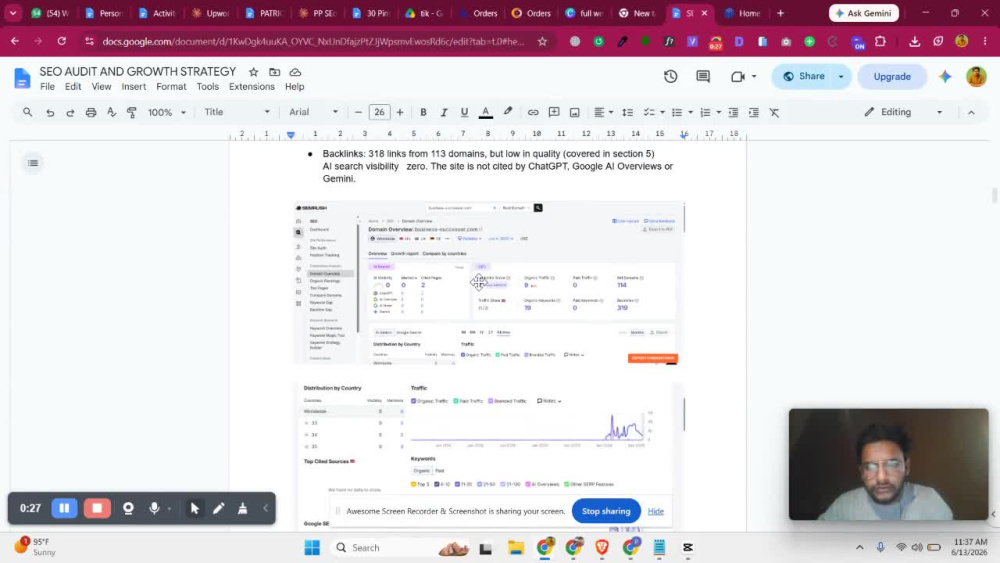1000x563 pixels.
Task: Collapse the toolbar menus with the chevron
Action: (971, 112)
